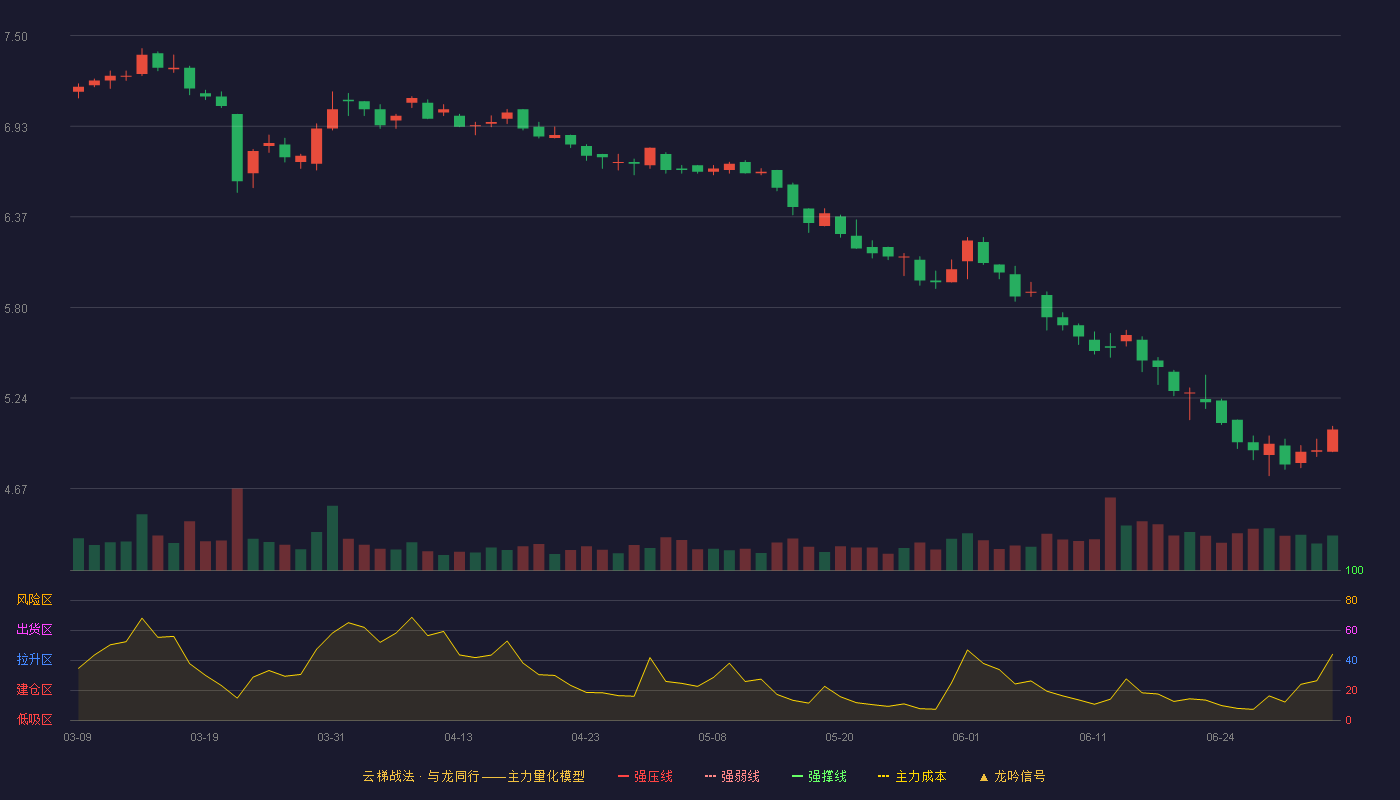Screen dimensions: 1400x800
Task: Select the tallest red volume bar after 03-19
Action: tap(237, 529)
